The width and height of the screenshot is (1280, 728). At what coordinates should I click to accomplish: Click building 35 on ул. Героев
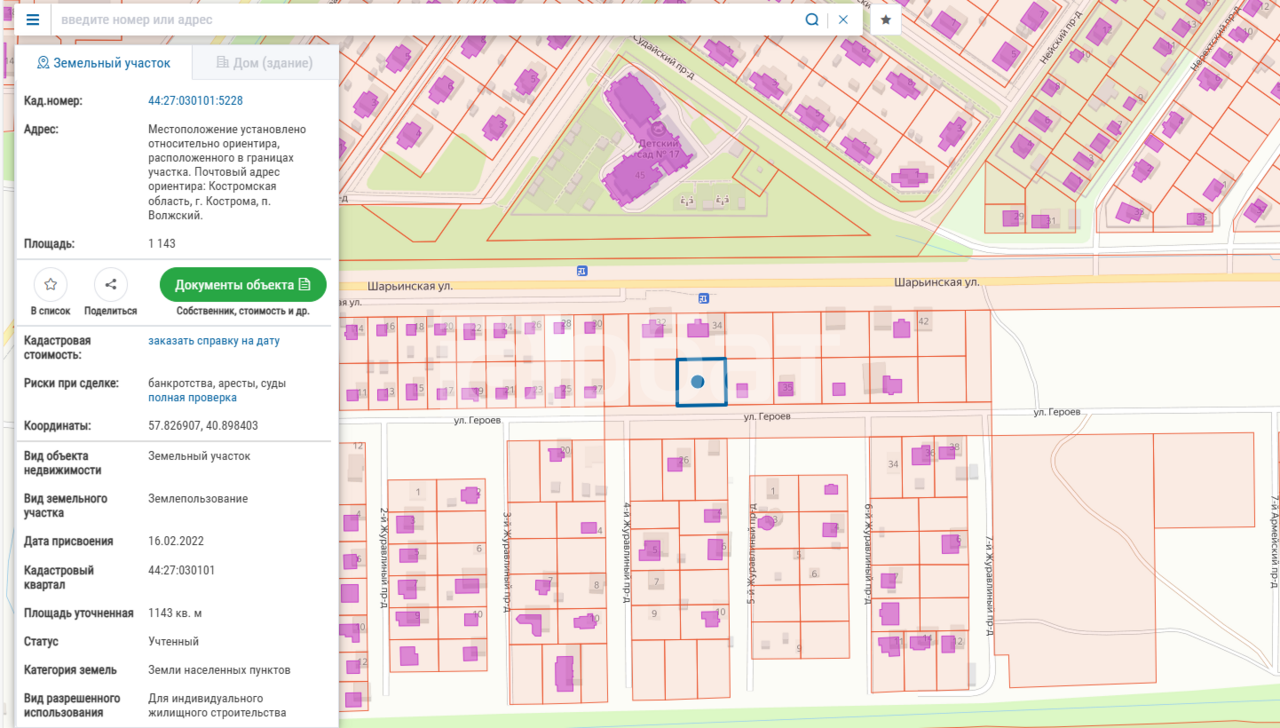coord(787,388)
